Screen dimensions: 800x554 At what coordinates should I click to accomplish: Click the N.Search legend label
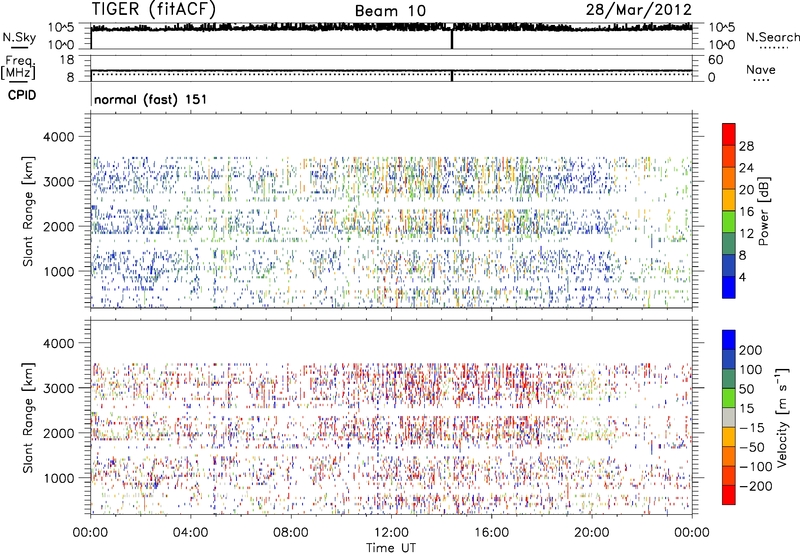point(772,37)
